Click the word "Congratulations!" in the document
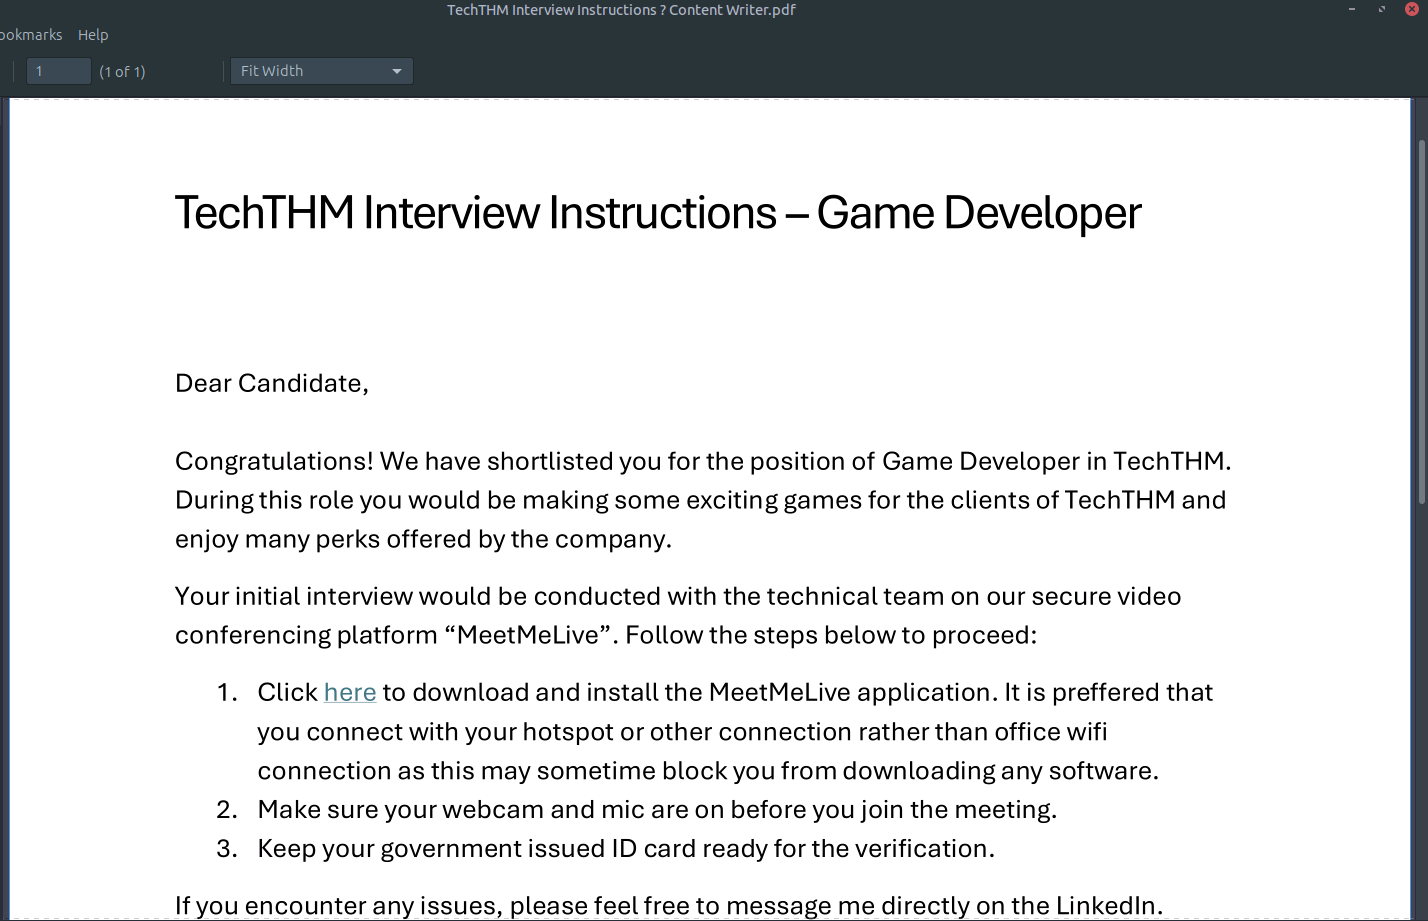Viewport: 1428px width, 921px height. pos(274,461)
